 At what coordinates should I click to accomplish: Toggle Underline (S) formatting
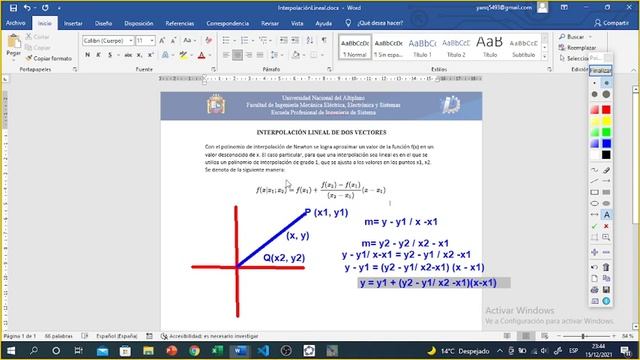coord(110,55)
